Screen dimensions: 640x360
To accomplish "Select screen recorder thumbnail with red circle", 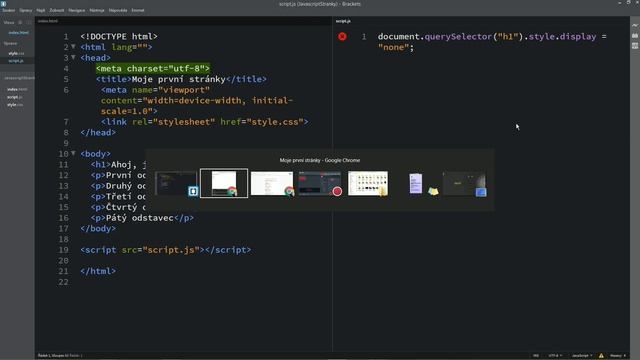I will coord(320,183).
